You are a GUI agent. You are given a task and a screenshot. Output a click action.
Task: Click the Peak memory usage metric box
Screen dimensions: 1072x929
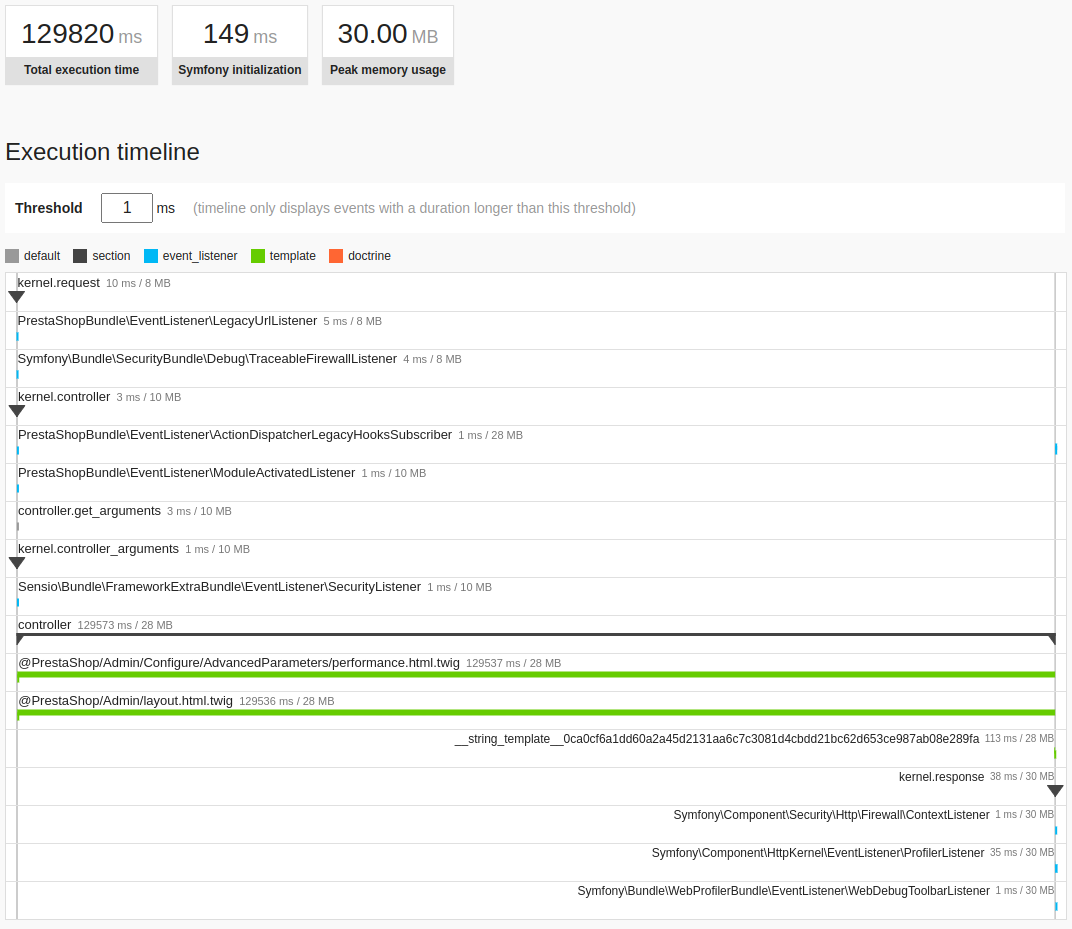pyautogui.click(x=388, y=45)
